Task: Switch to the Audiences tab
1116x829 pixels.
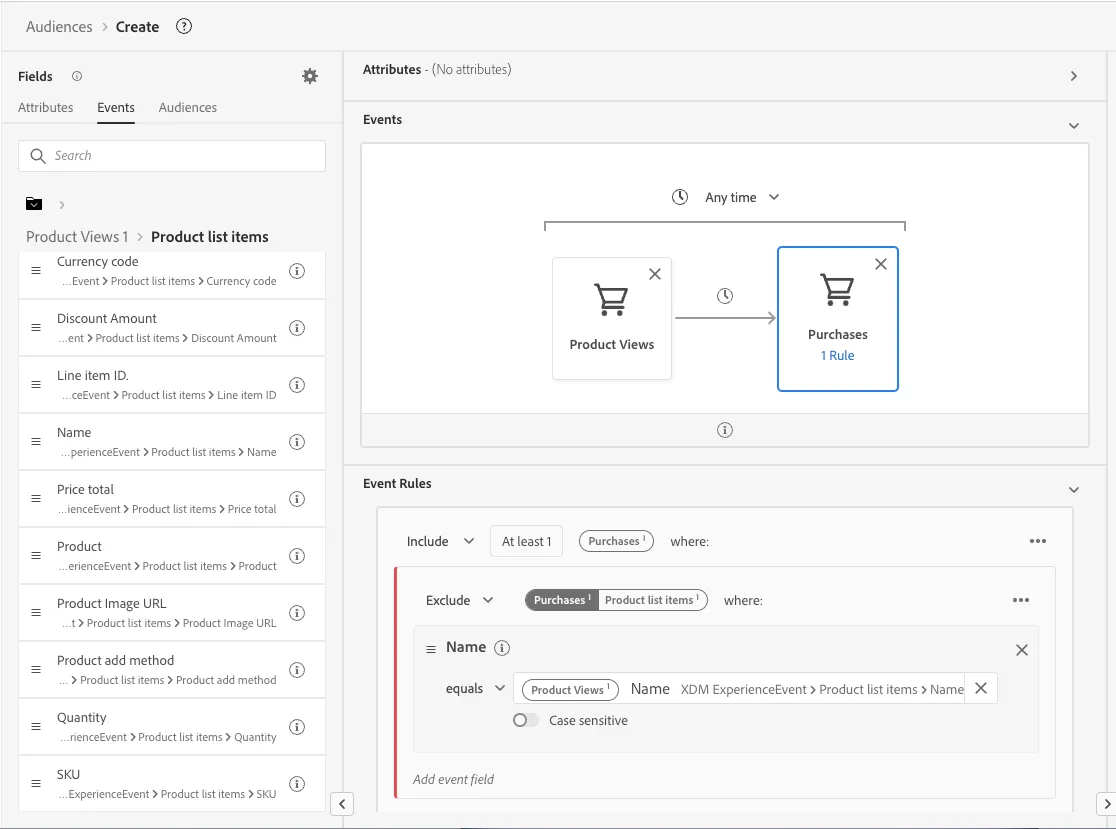Action: pyautogui.click(x=188, y=107)
